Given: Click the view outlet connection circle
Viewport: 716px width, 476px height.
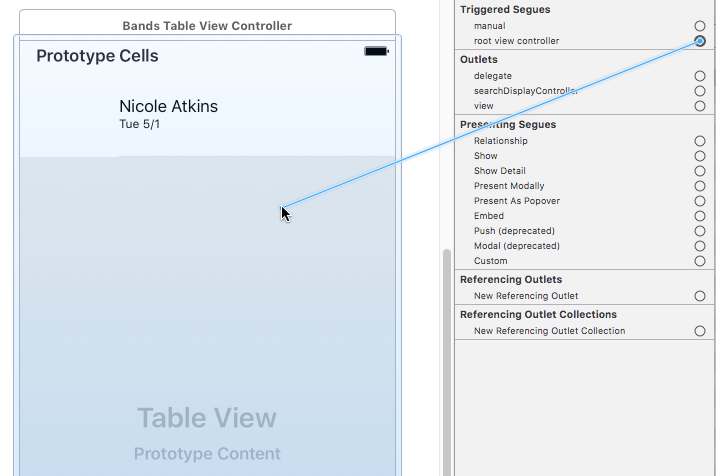Looking at the screenshot, I should pos(700,106).
